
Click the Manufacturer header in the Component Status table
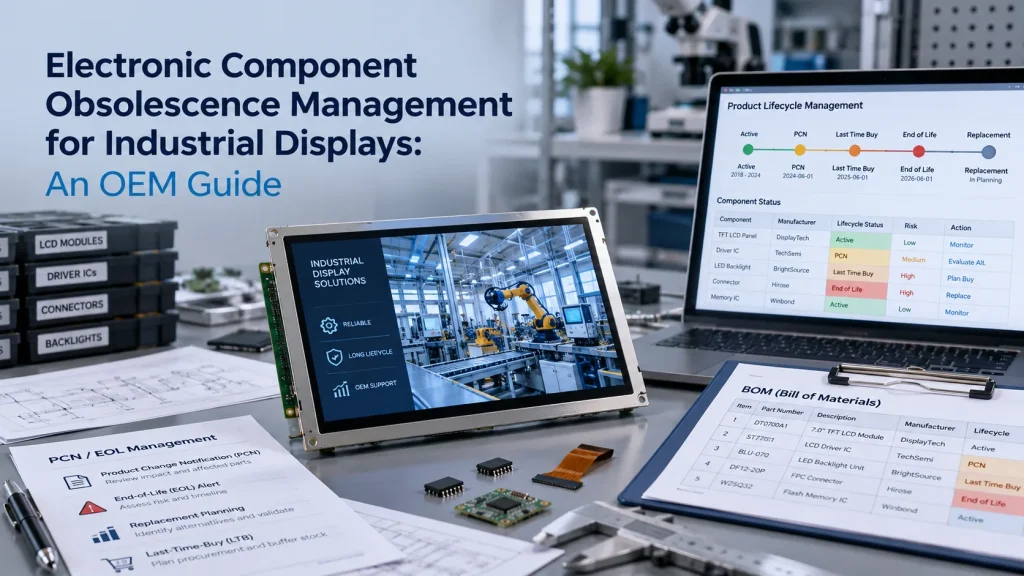click(796, 222)
